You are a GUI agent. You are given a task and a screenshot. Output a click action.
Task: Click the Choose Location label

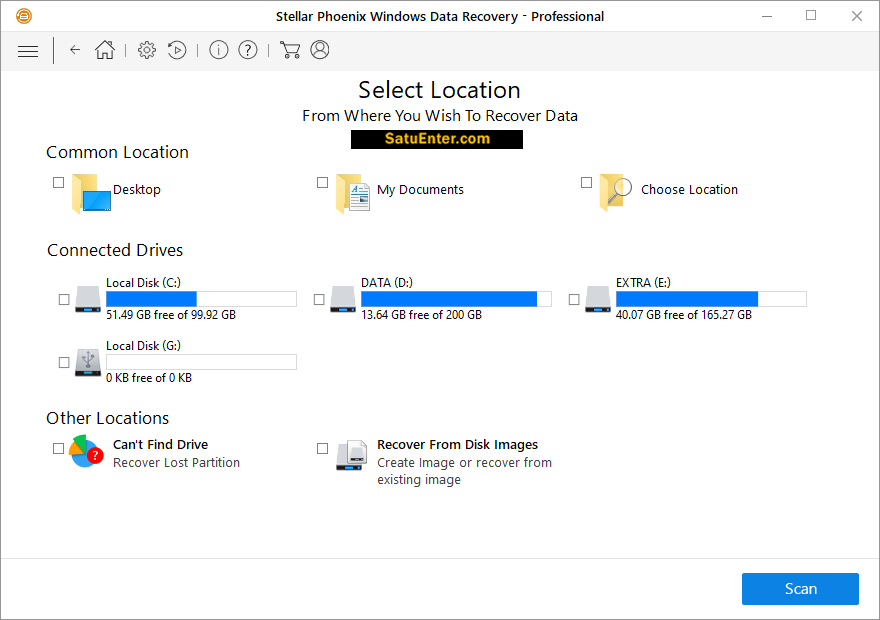(689, 190)
